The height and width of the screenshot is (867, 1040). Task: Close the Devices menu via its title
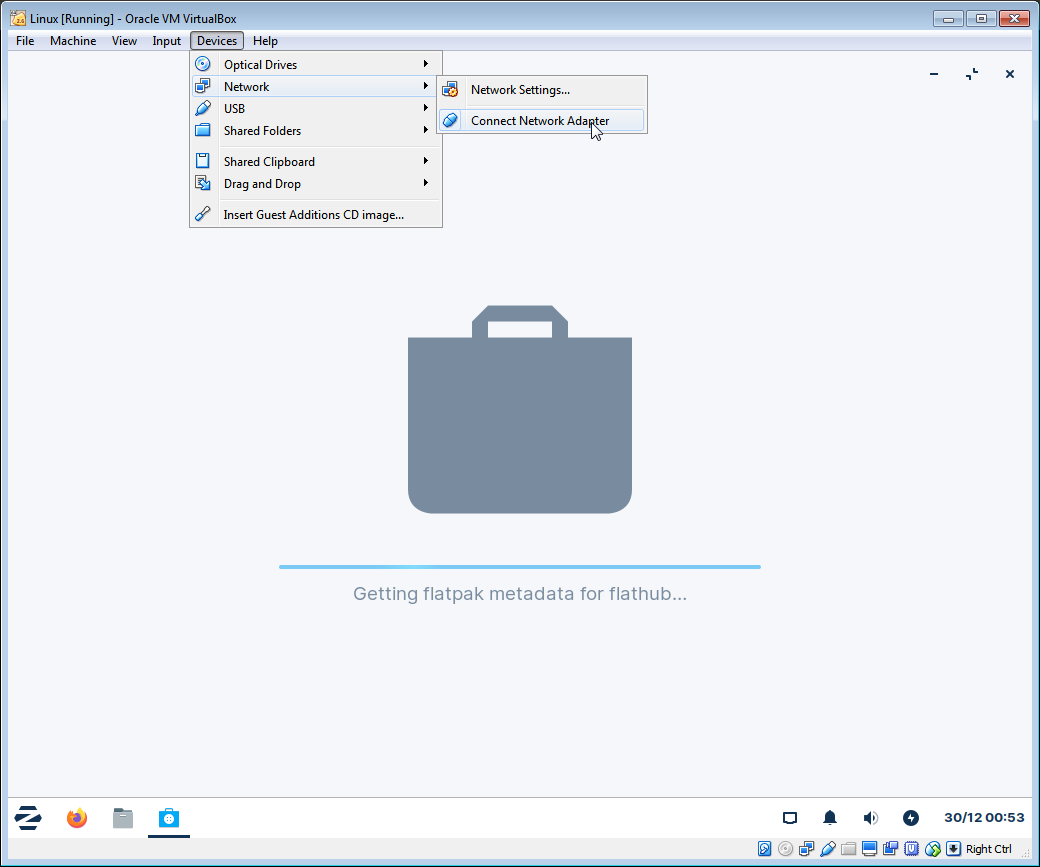[217, 40]
